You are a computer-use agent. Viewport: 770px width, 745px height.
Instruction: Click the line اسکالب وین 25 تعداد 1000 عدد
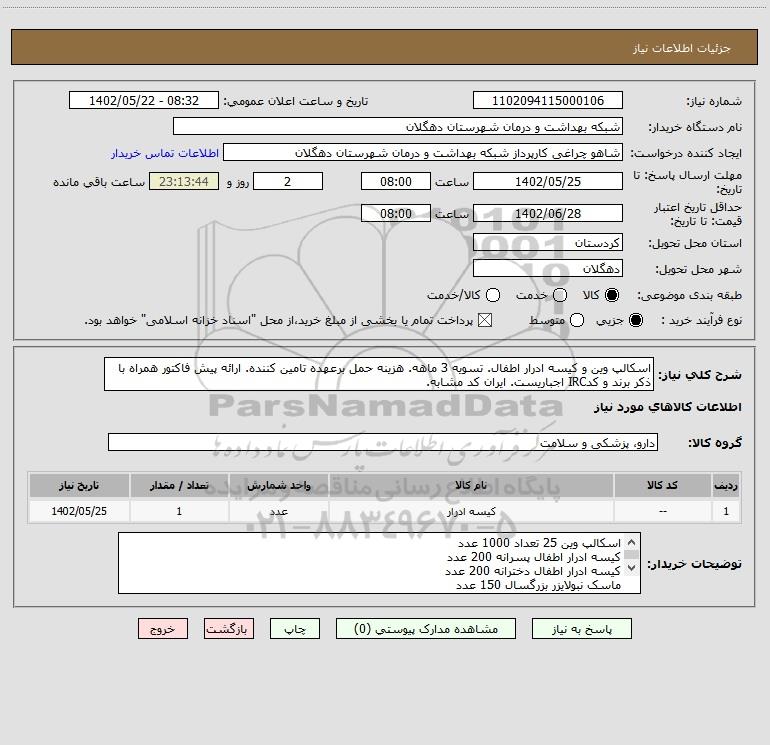(x=539, y=543)
